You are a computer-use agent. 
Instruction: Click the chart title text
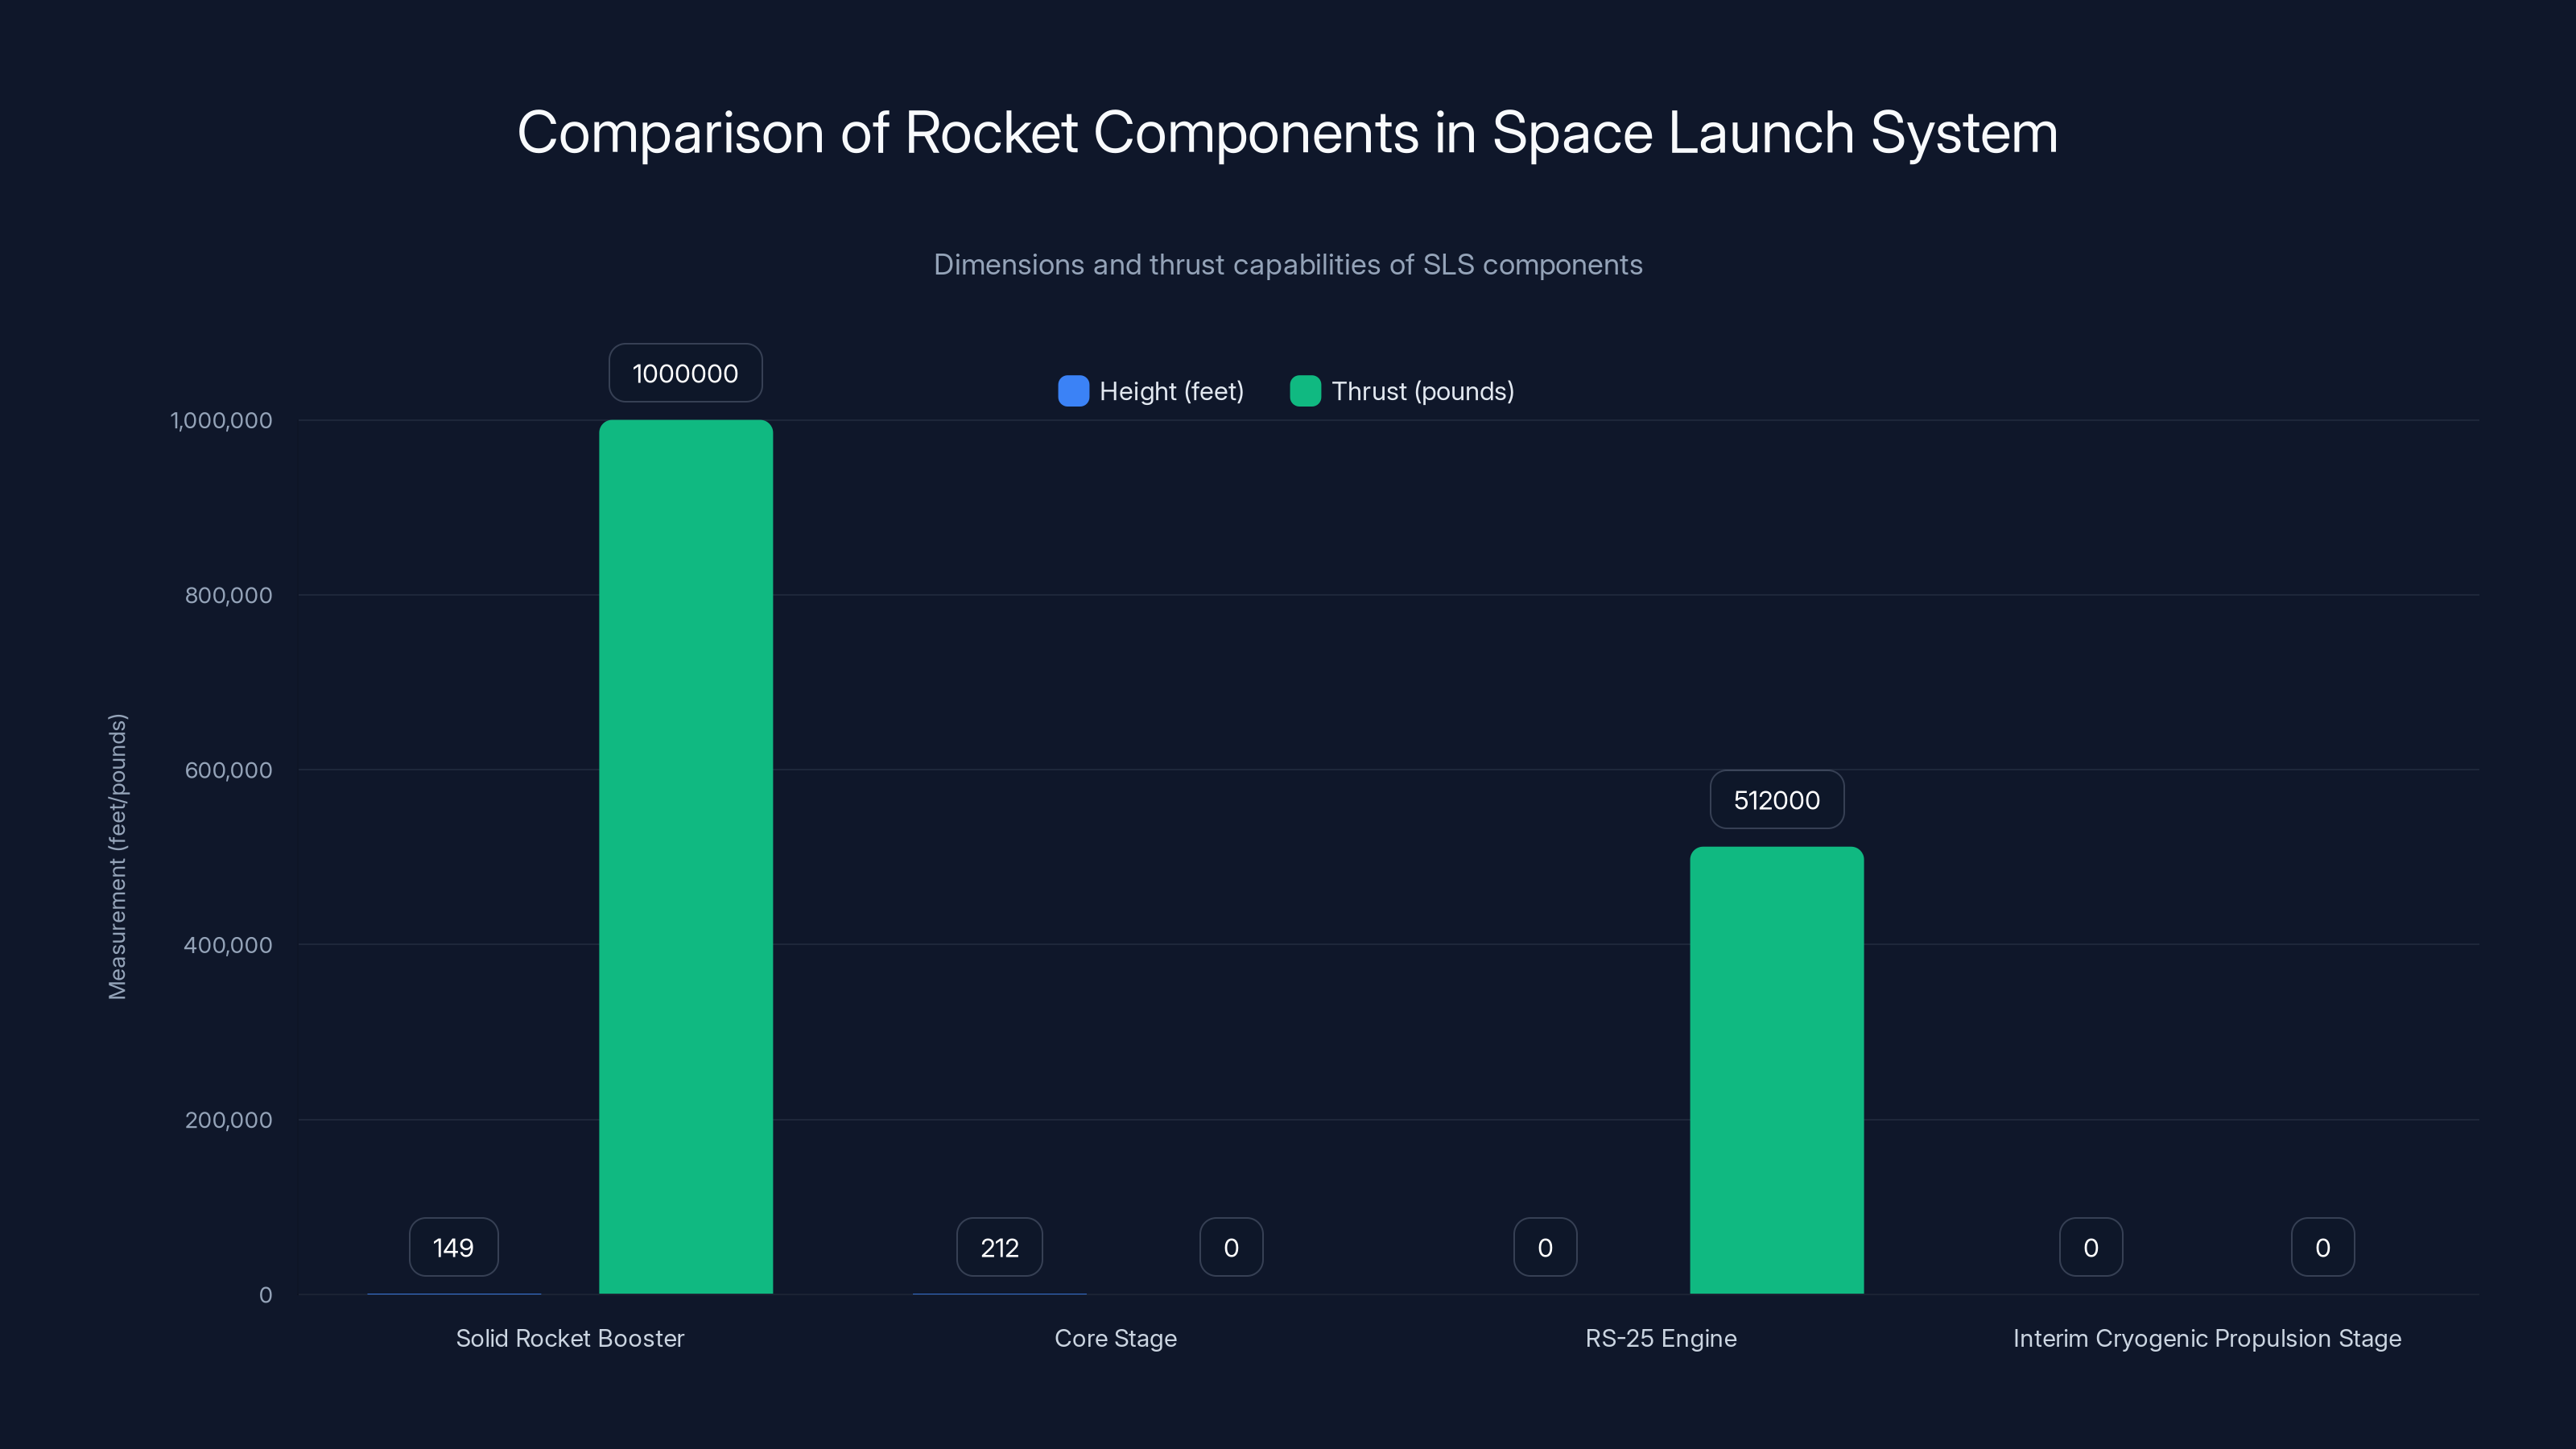coord(1288,130)
